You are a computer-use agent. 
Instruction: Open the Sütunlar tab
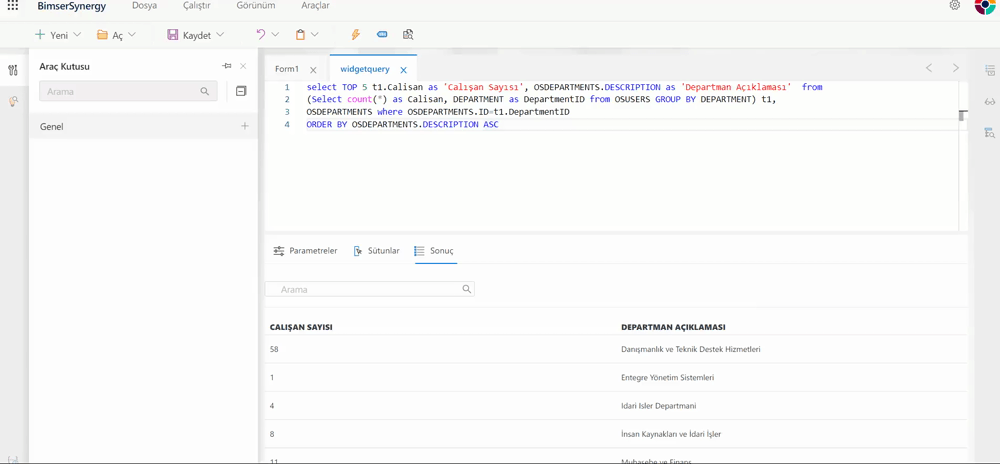pyautogui.click(x=377, y=251)
